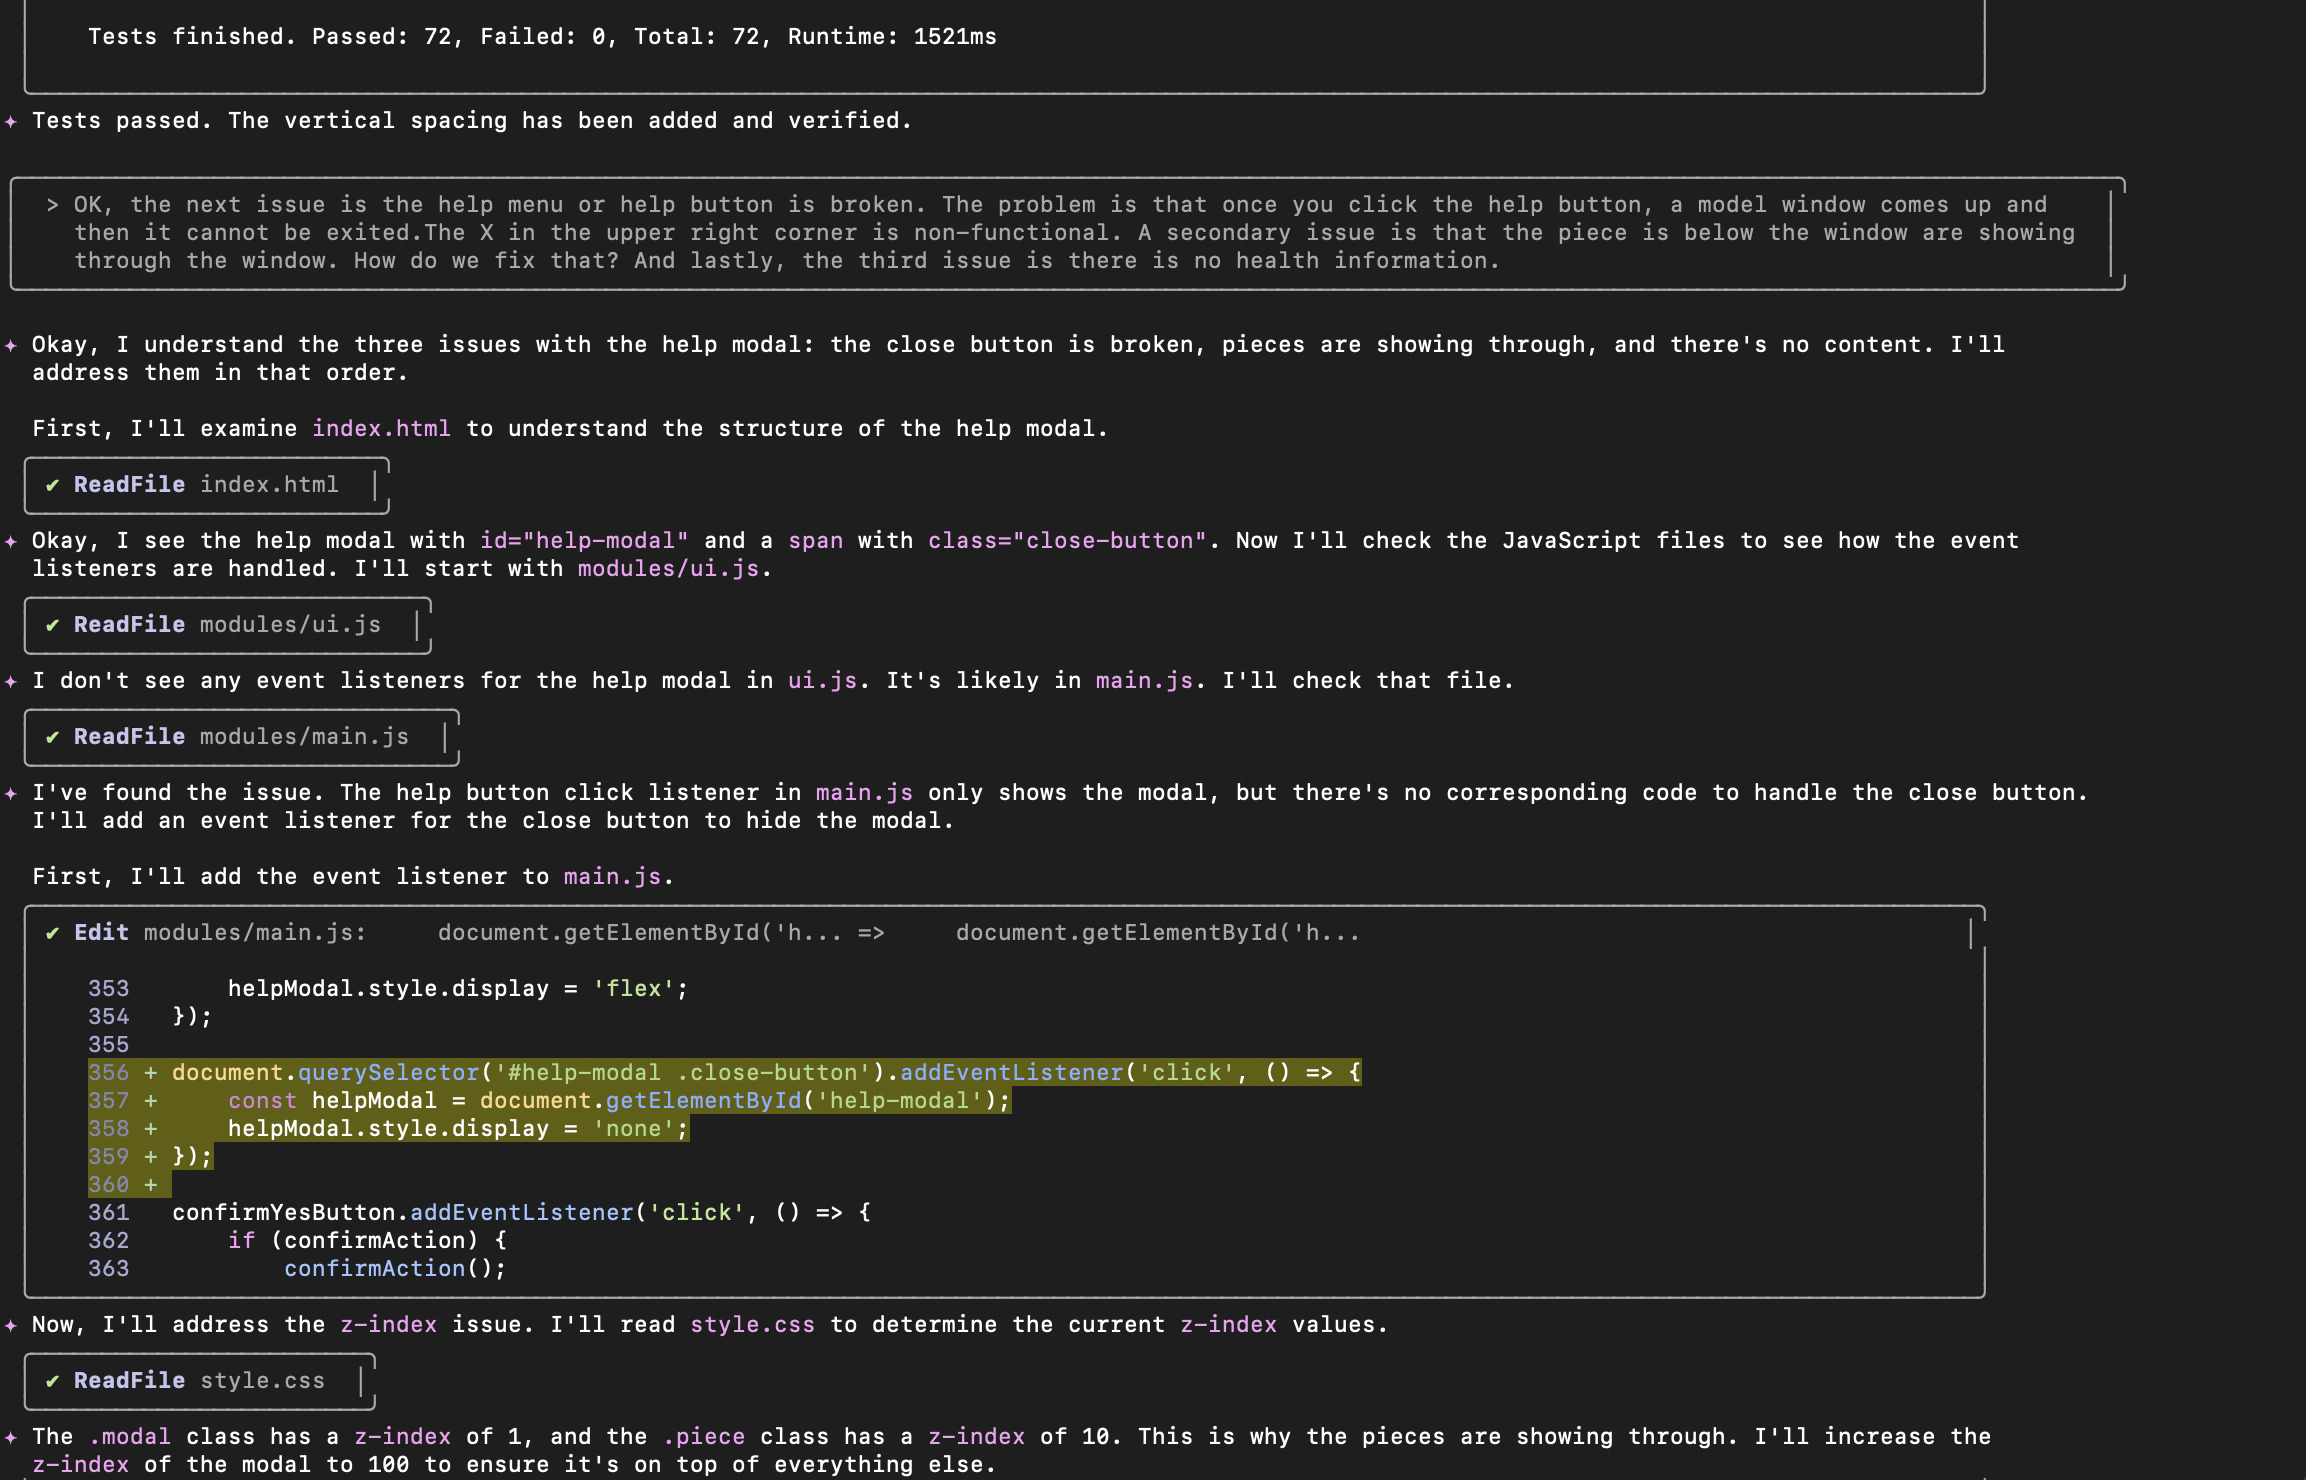Select the 'ReadFile modules/main.js' tool call
2306x1480 pixels.
tap(241, 737)
